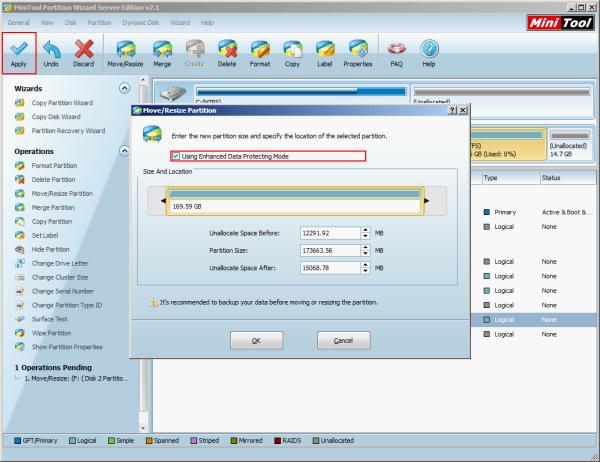Click the Unallocate Space After field

330,268
